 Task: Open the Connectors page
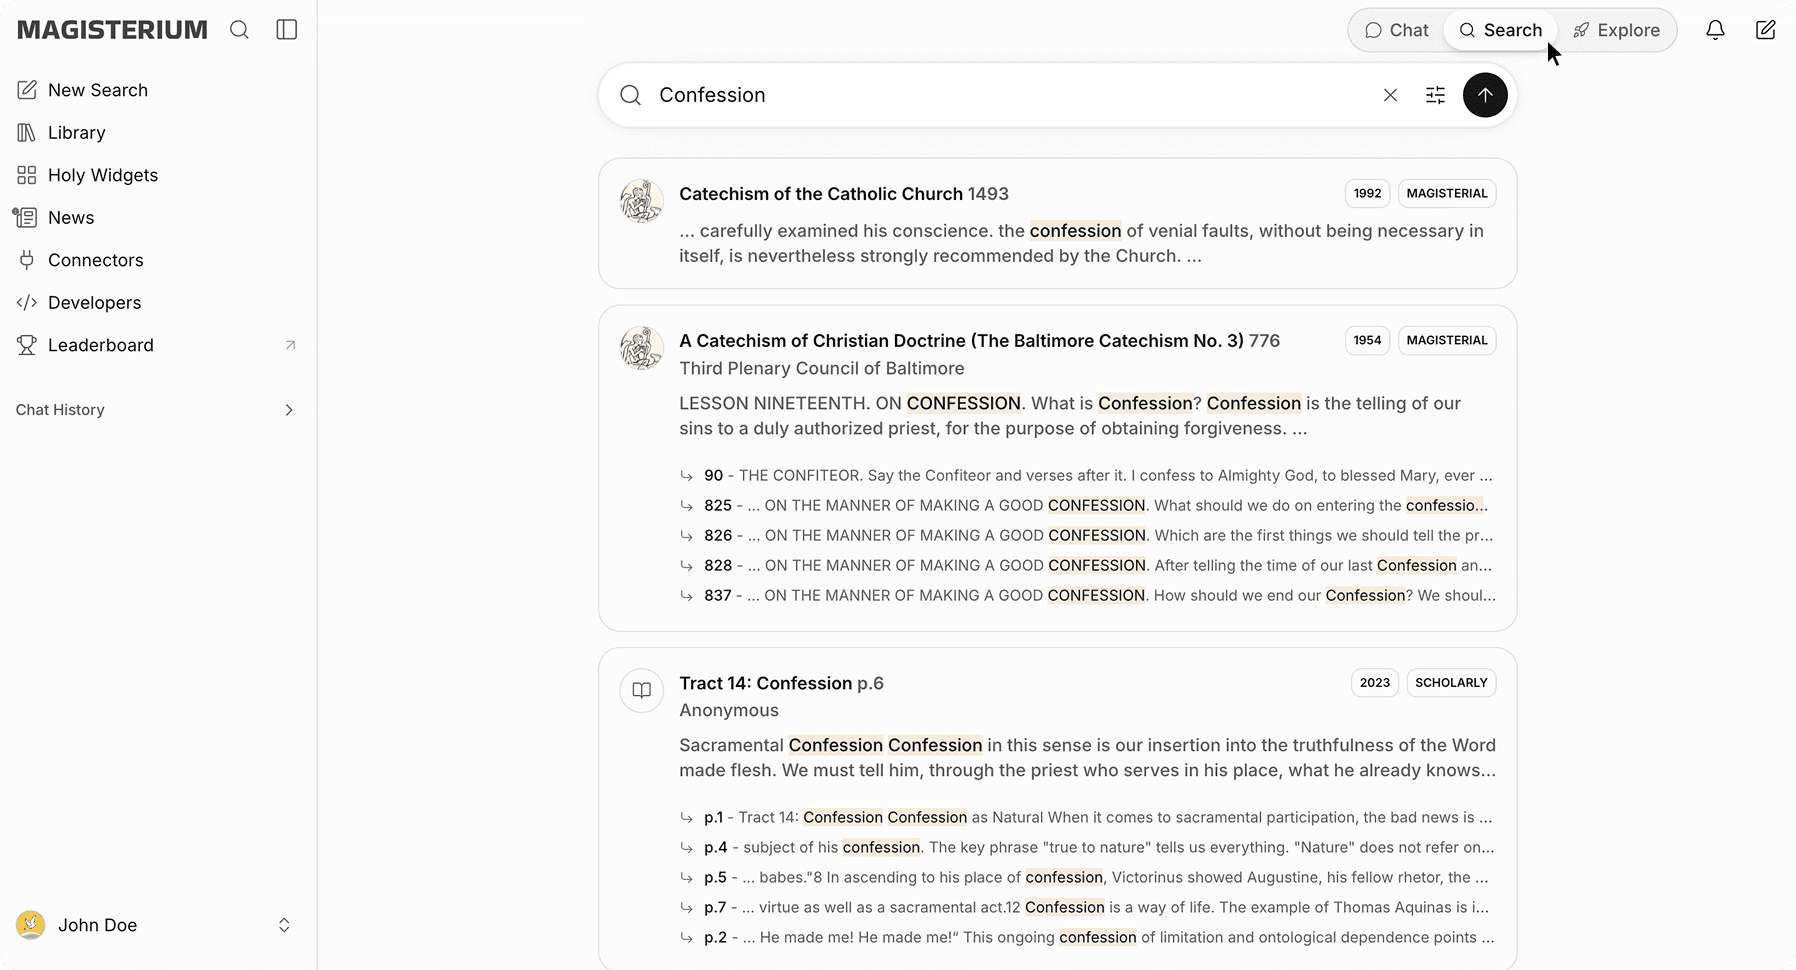pyautogui.click(x=80, y=260)
